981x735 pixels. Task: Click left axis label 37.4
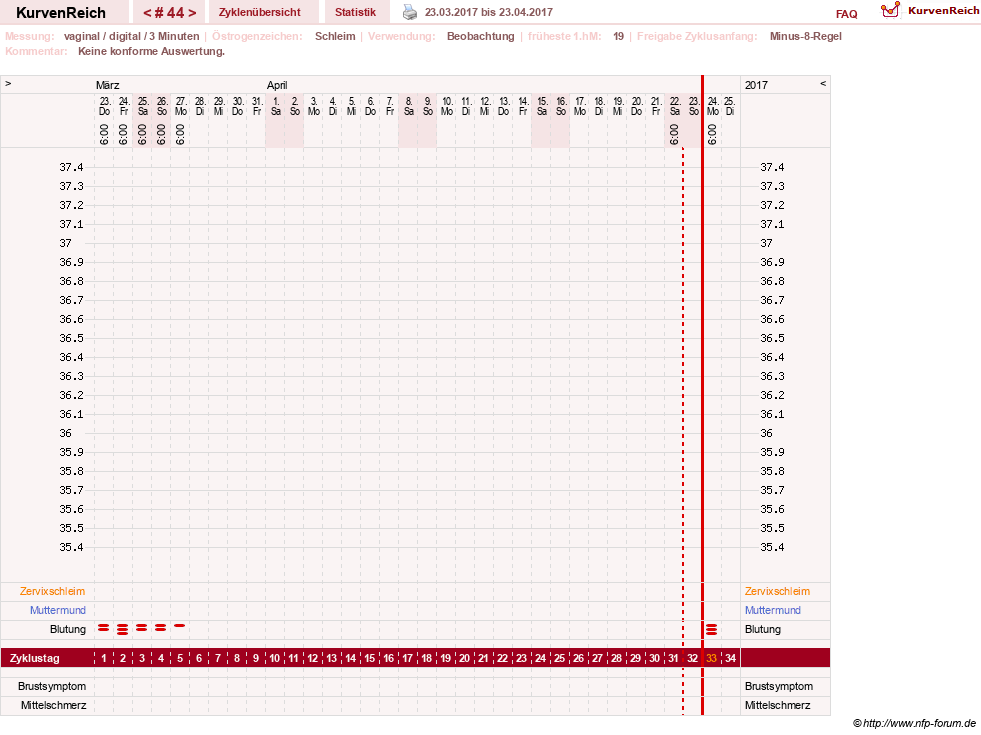click(71, 167)
